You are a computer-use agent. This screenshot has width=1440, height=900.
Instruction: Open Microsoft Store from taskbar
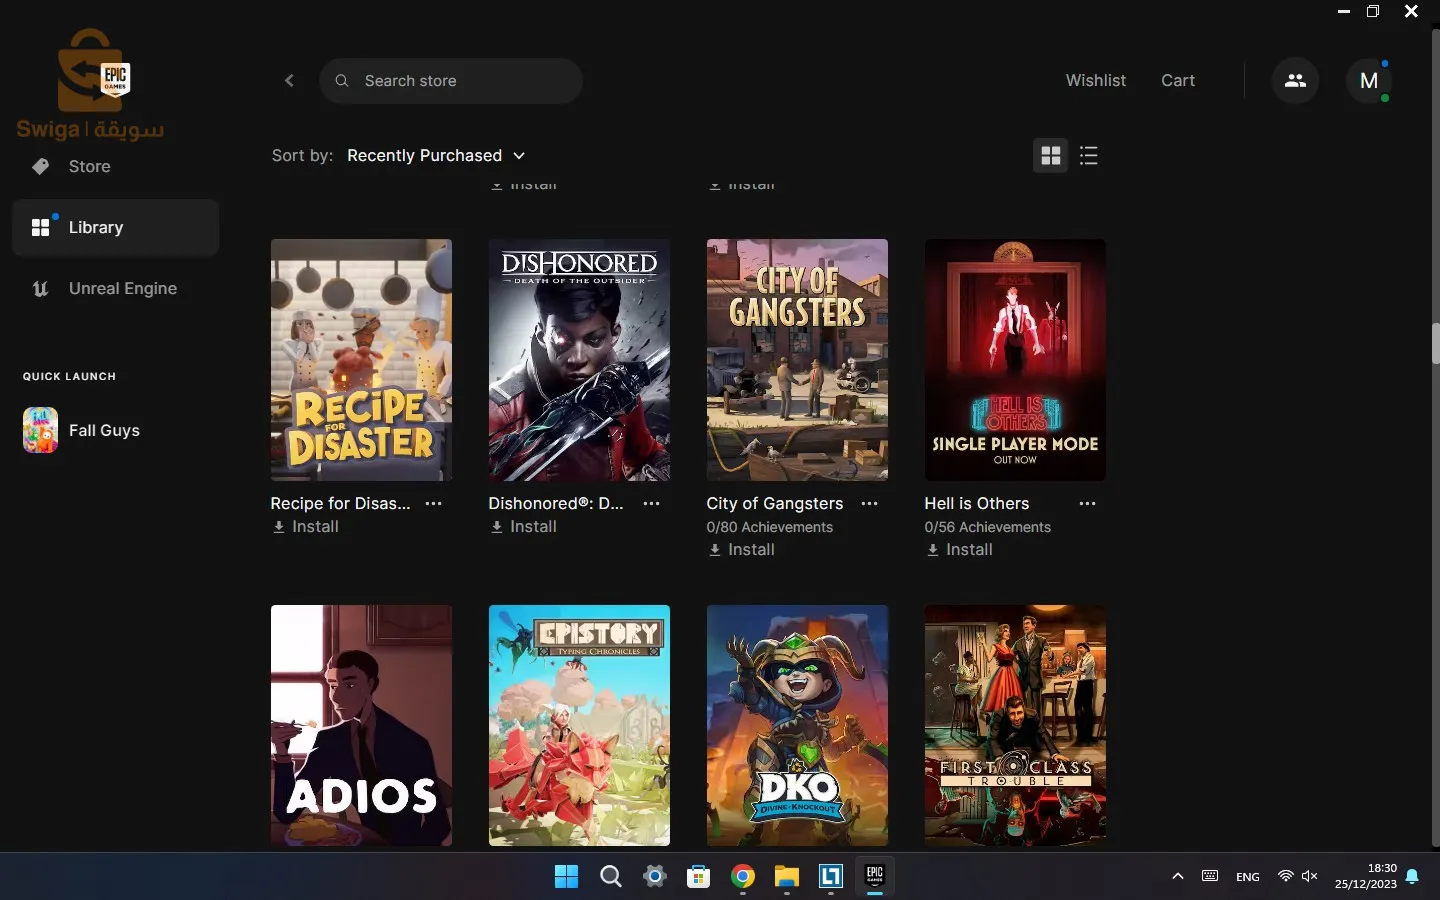click(698, 877)
